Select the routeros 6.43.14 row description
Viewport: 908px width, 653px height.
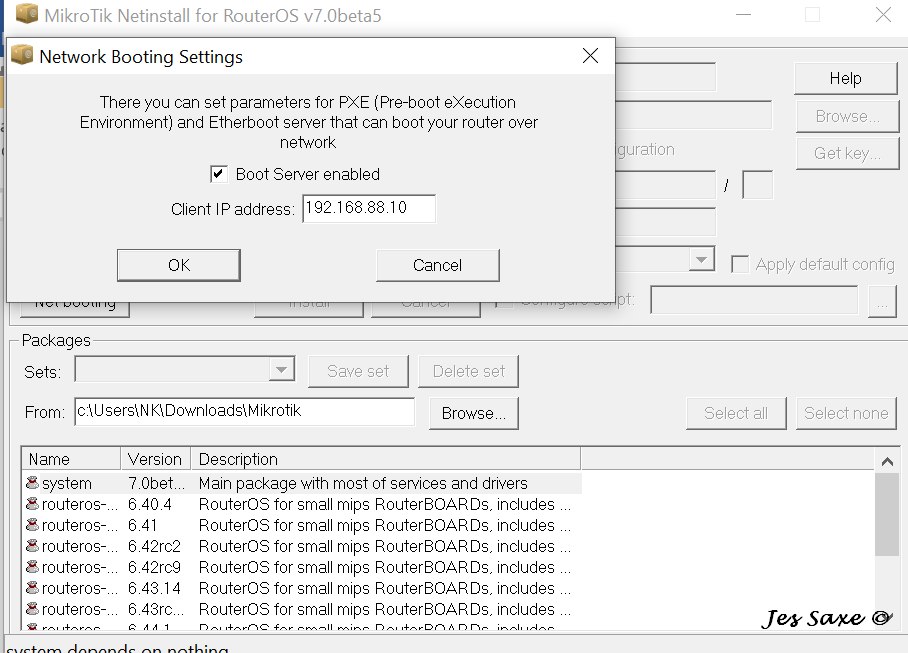(x=385, y=588)
